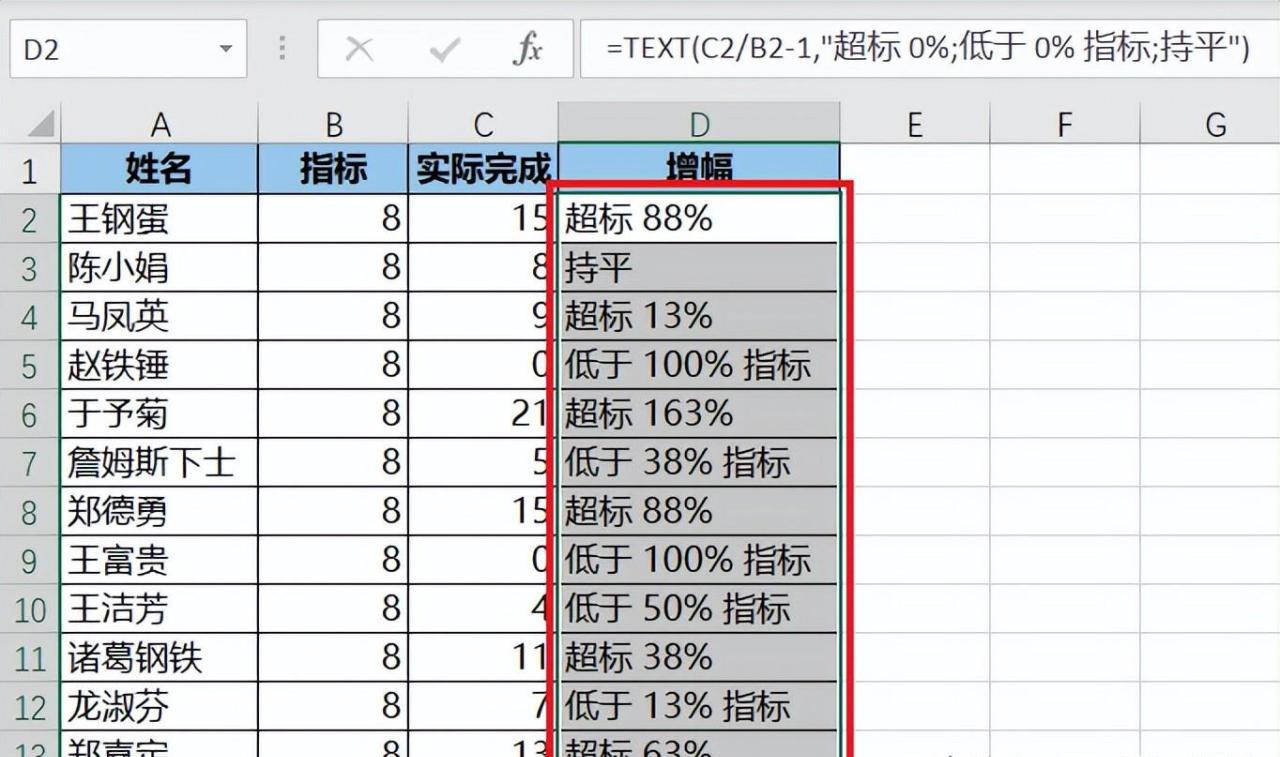Click cell with 低于 50% 指标
The width and height of the screenshot is (1280, 757).
[x=699, y=609]
